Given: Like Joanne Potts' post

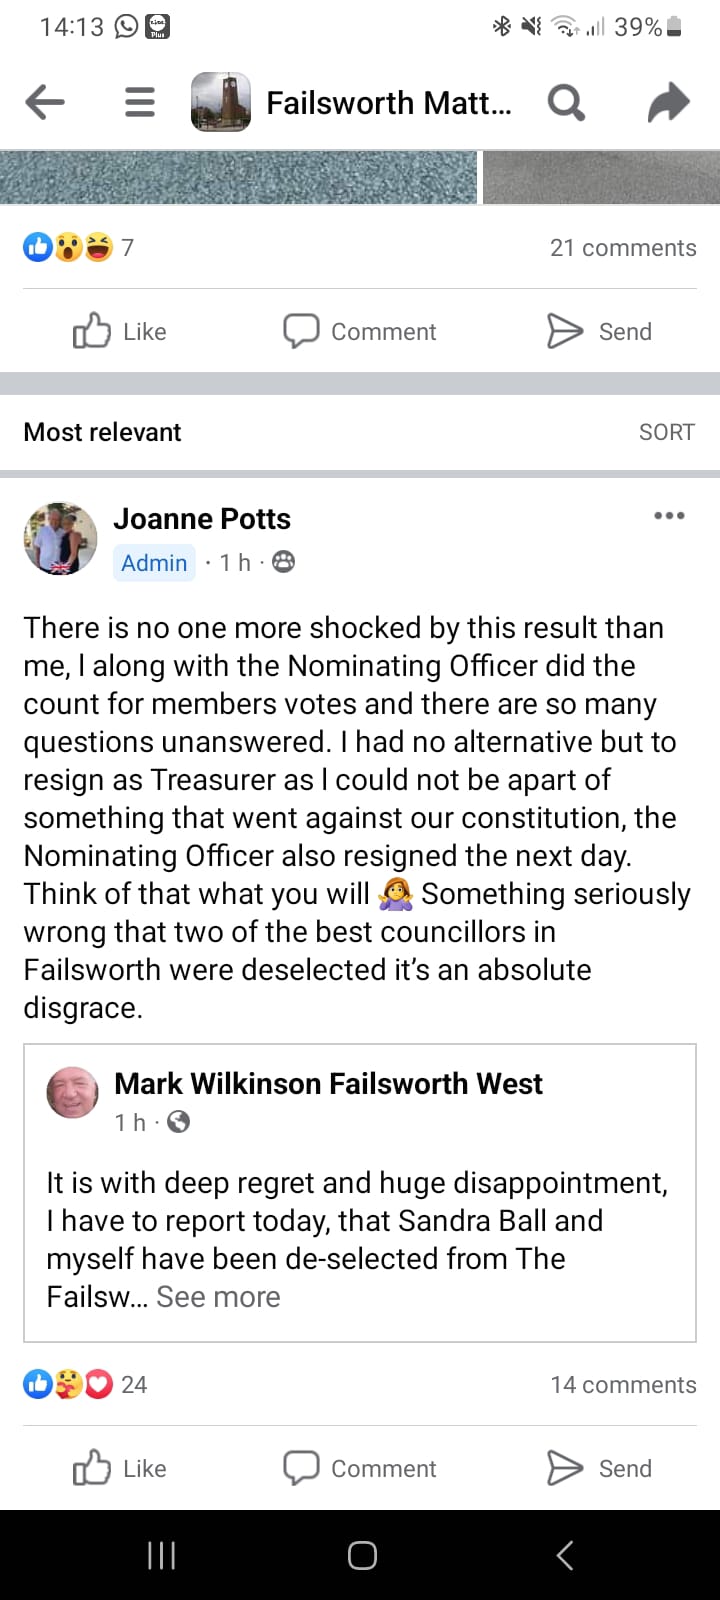Looking at the screenshot, I should click(118, 331).
